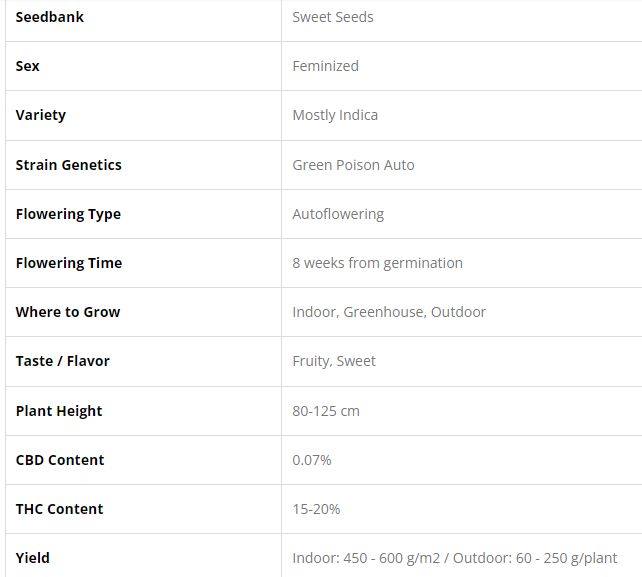642x577 pixels.
Task: Select the Green Poison Auto text
Action: tap(353, 164)
